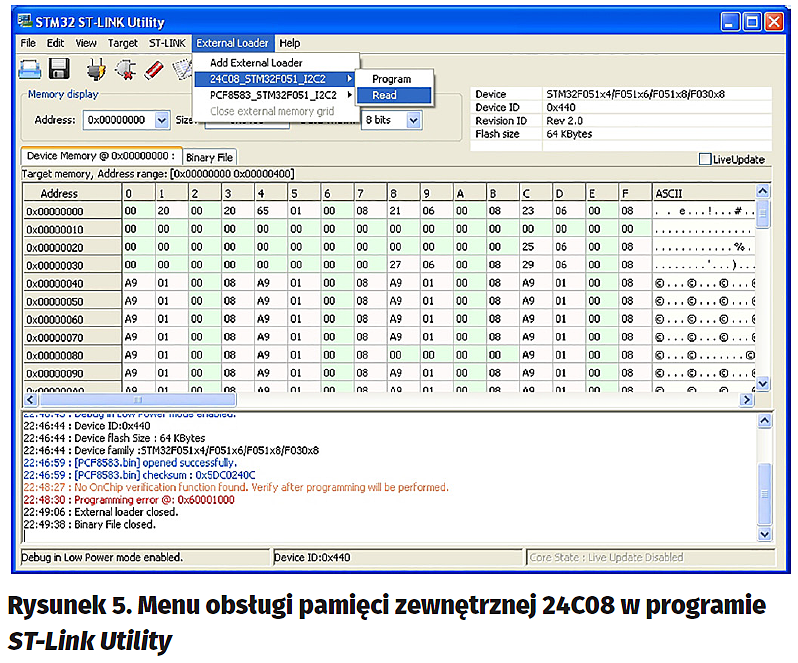
Task: Click the Connect to target plug icon
Action: coord(95,69)
